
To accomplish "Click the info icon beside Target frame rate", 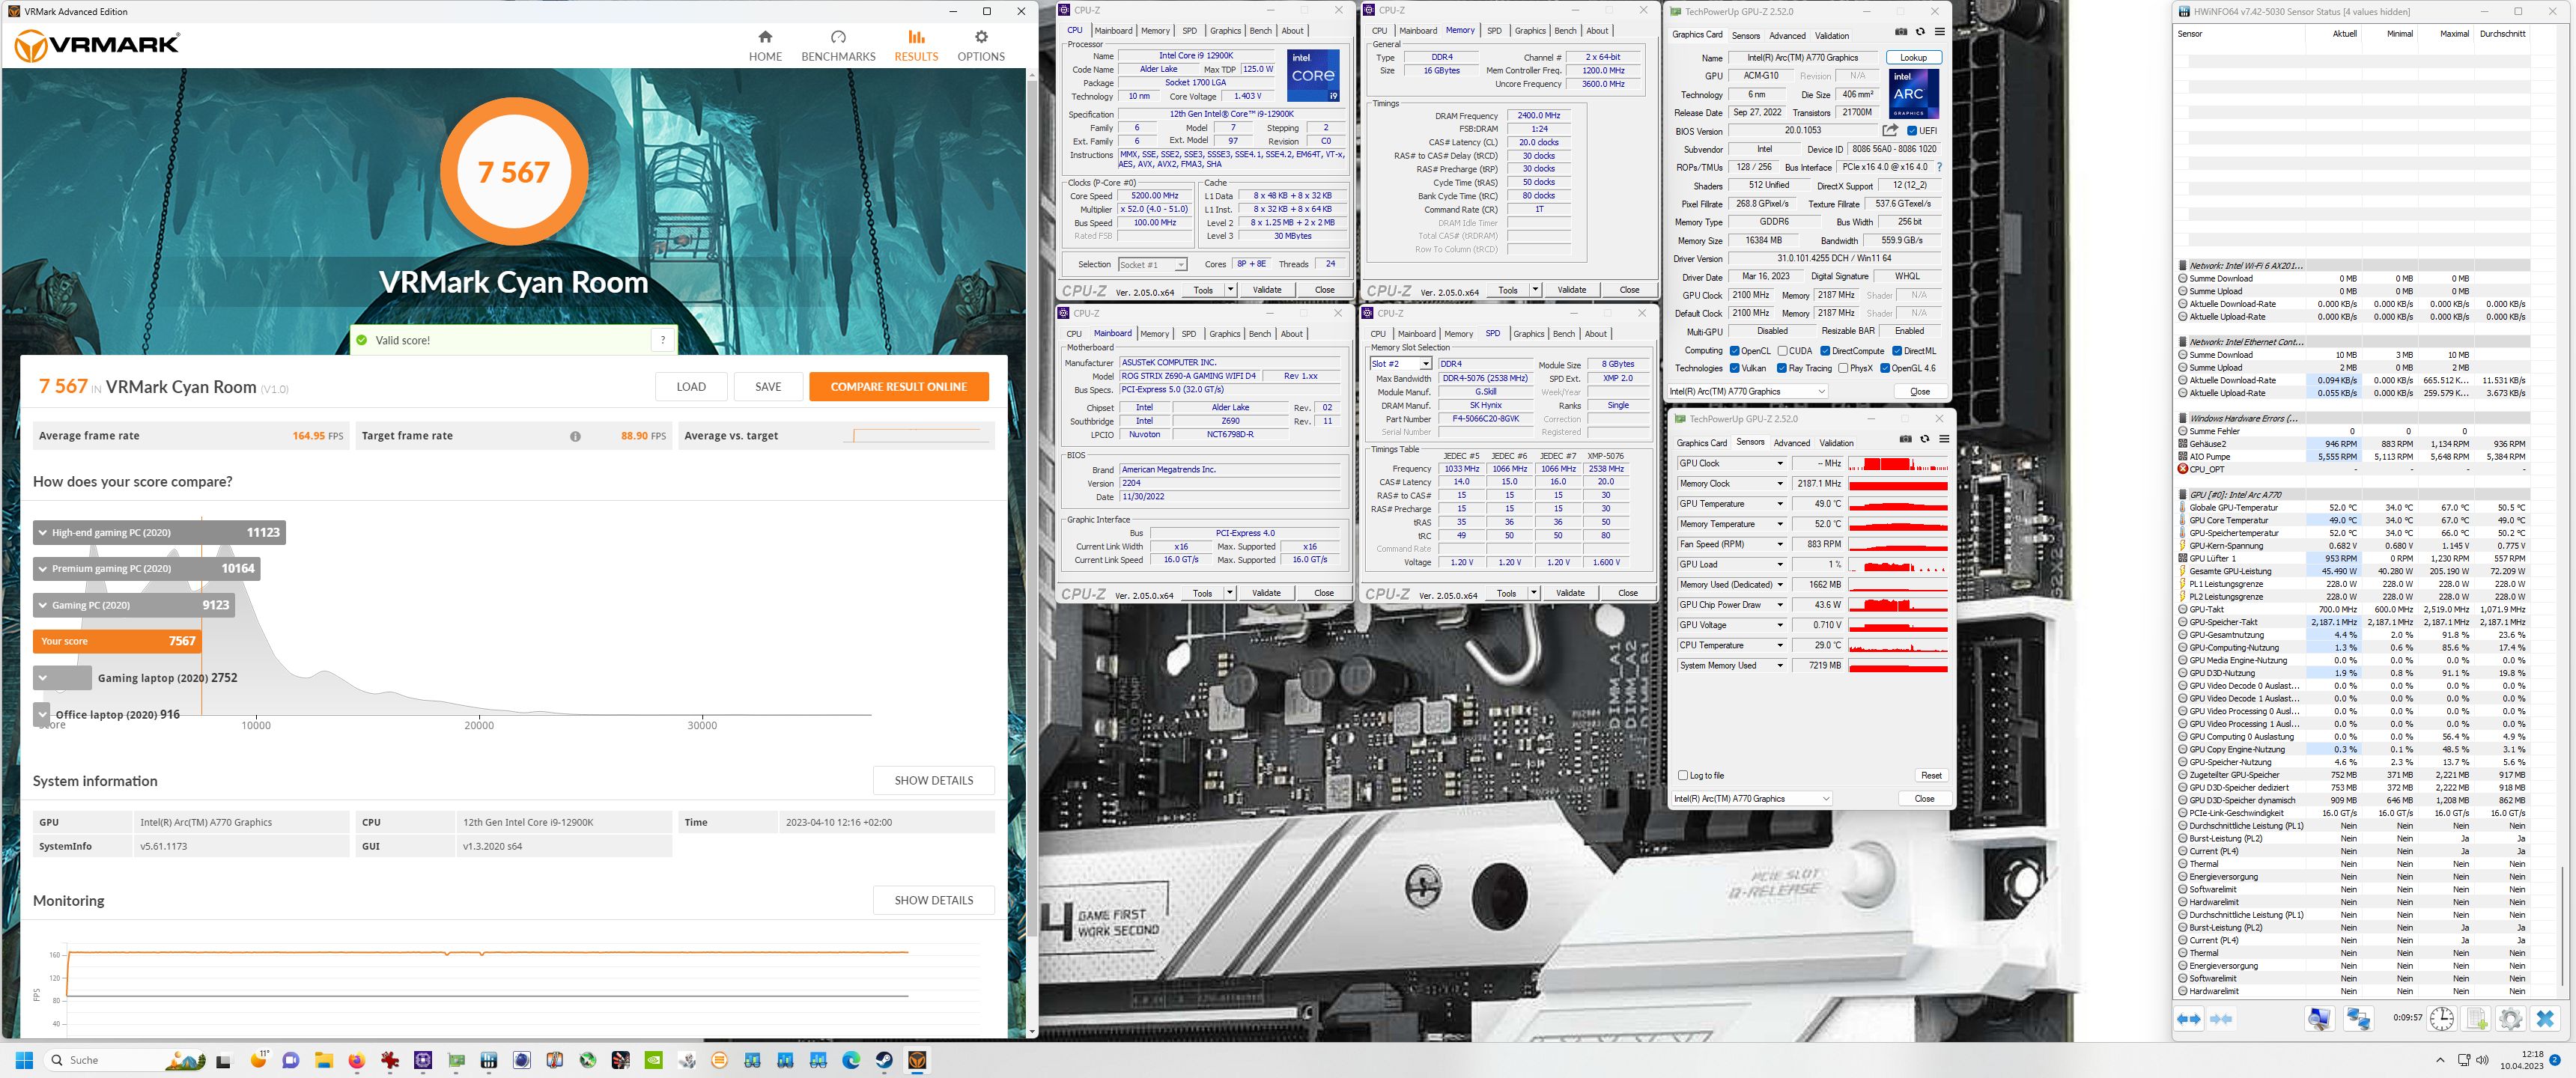I will point(575,436).
